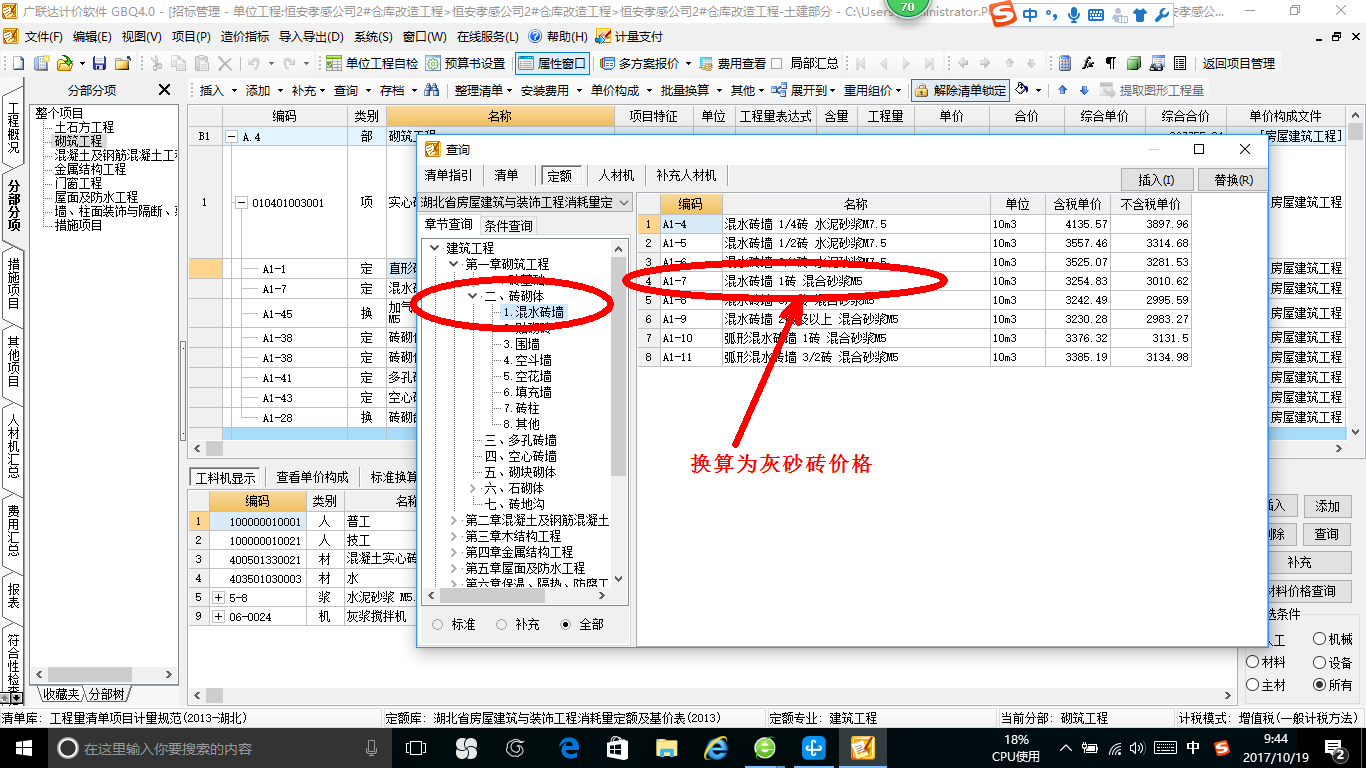This screenshot has height=768, width=1366.
Task: Open Task View on the taskbar
Action: (416, 747)
